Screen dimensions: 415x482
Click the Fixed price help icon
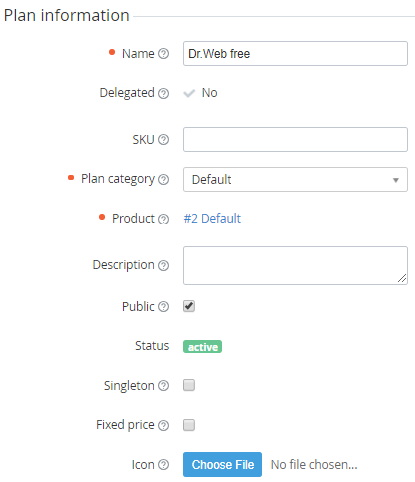point(163,425)
